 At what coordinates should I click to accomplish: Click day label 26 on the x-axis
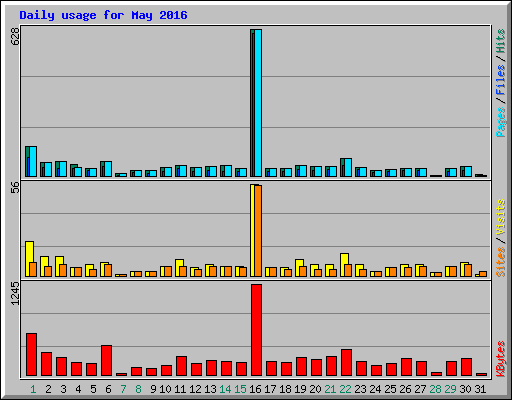[x=405, y=389]
